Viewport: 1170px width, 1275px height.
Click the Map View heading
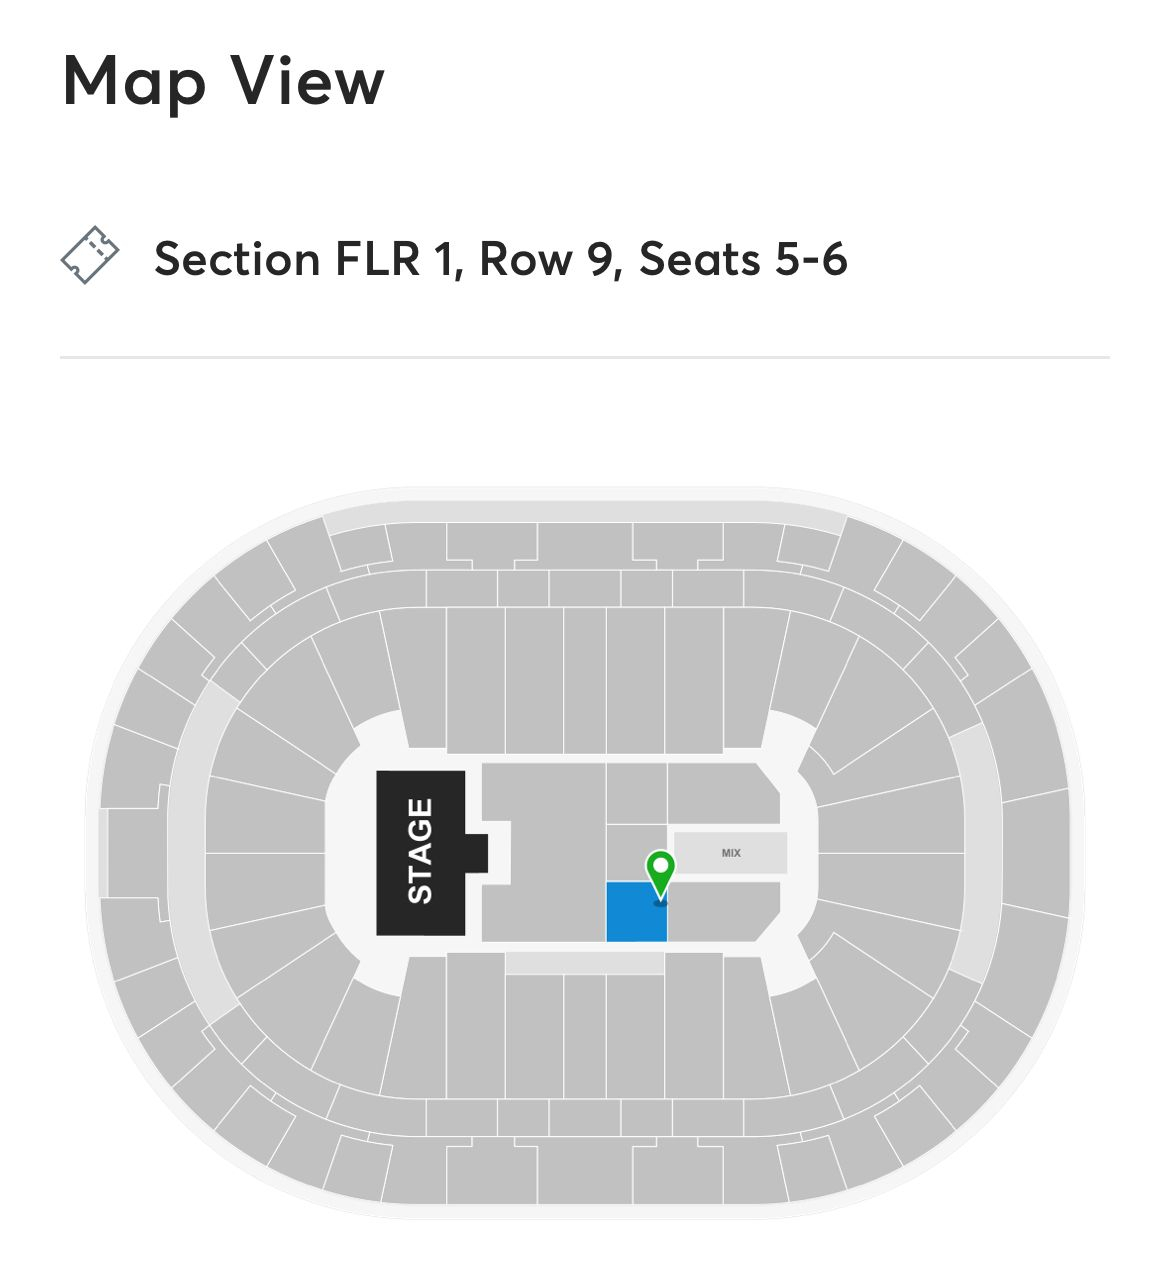(224, 82)
